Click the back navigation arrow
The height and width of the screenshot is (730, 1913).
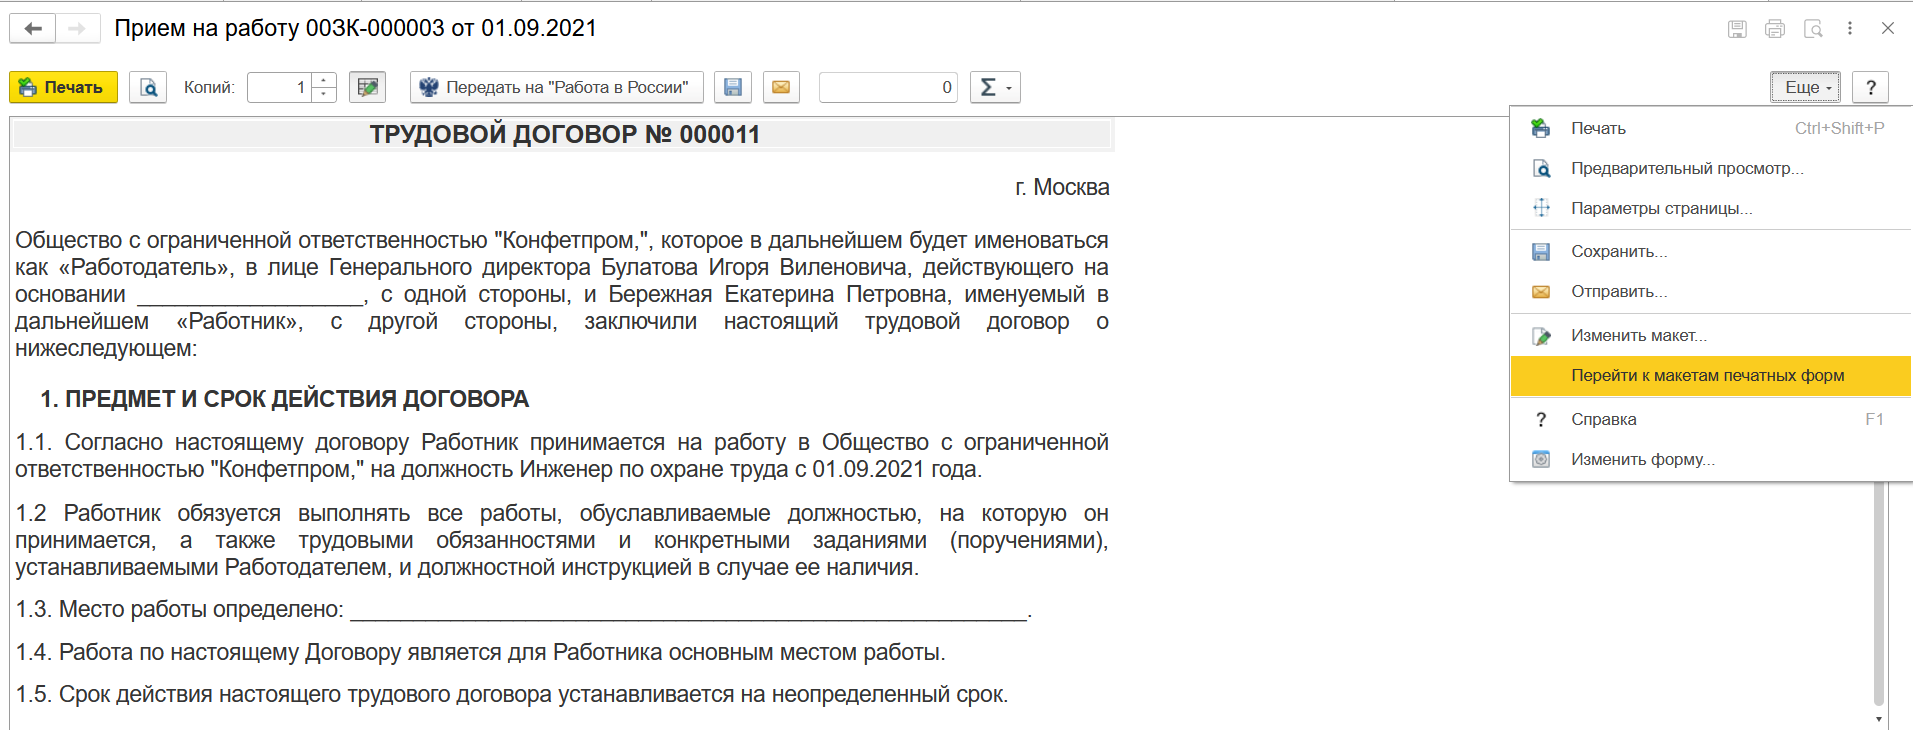(x=33, y=28)
